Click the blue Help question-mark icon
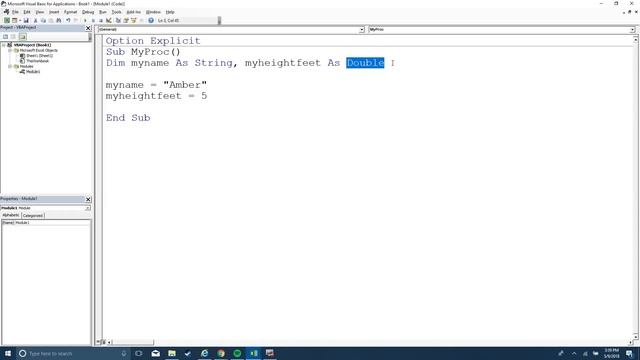 click(151, 20)
